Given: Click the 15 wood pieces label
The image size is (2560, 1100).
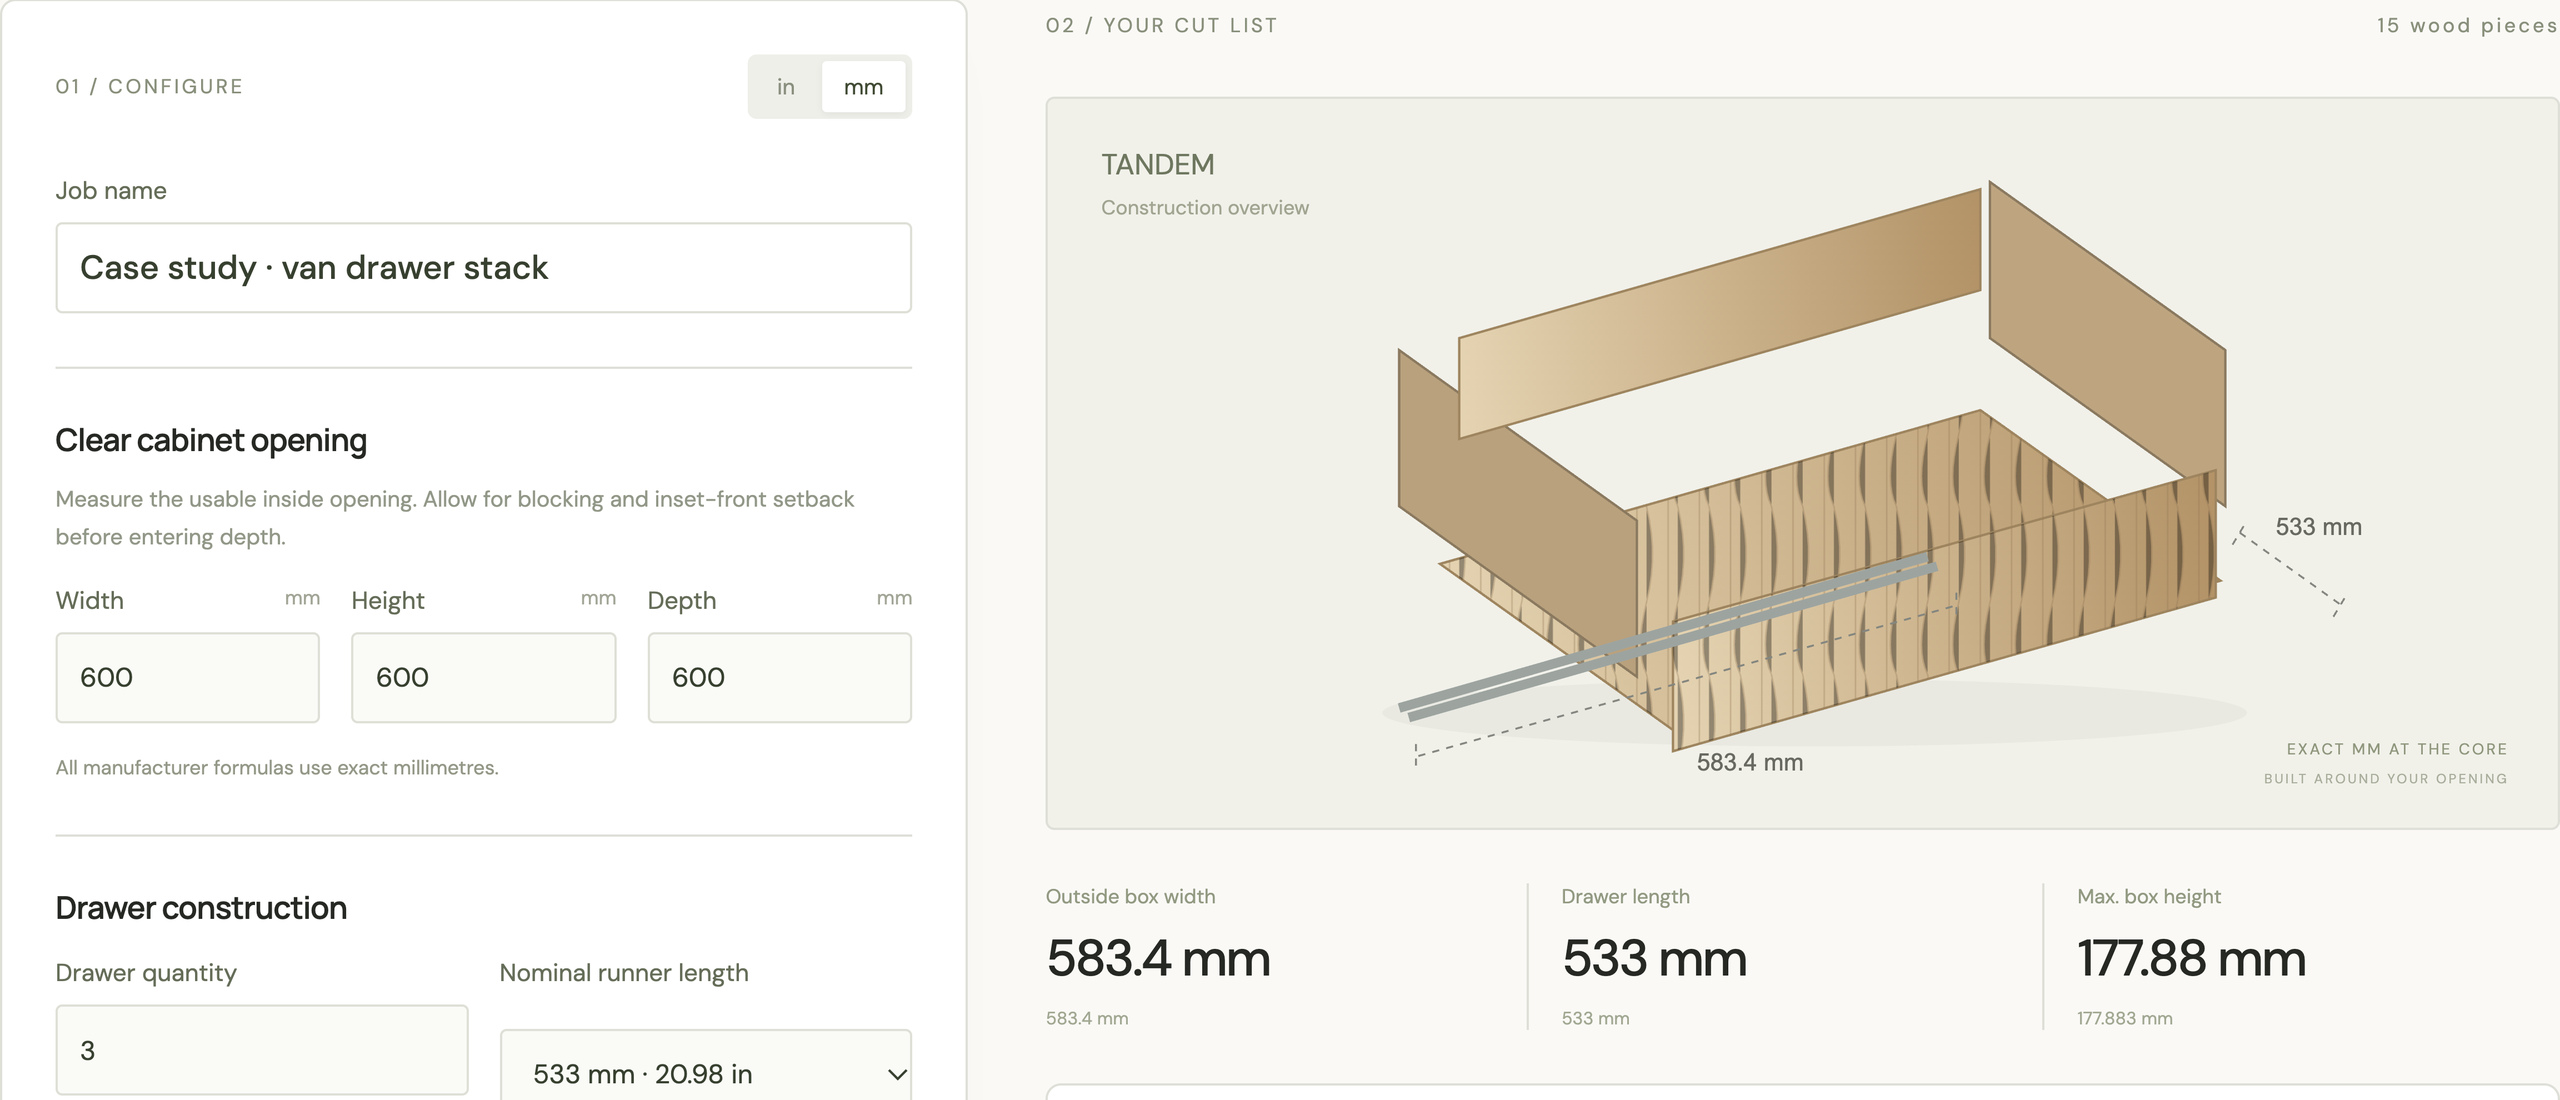Looking at the screenshot, I should point(2467,26).
